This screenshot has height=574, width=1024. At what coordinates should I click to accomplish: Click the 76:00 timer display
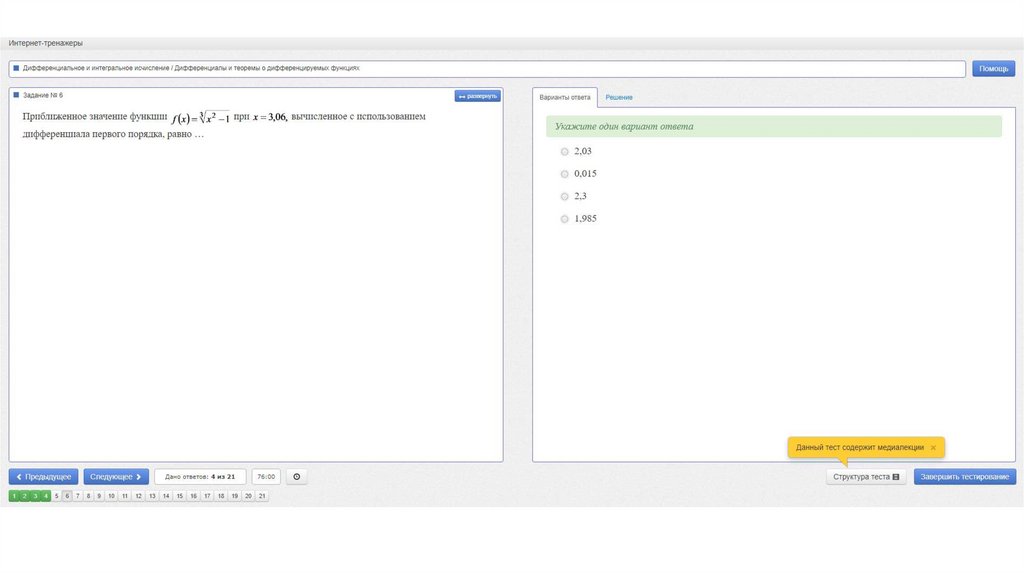pos(266,477)
